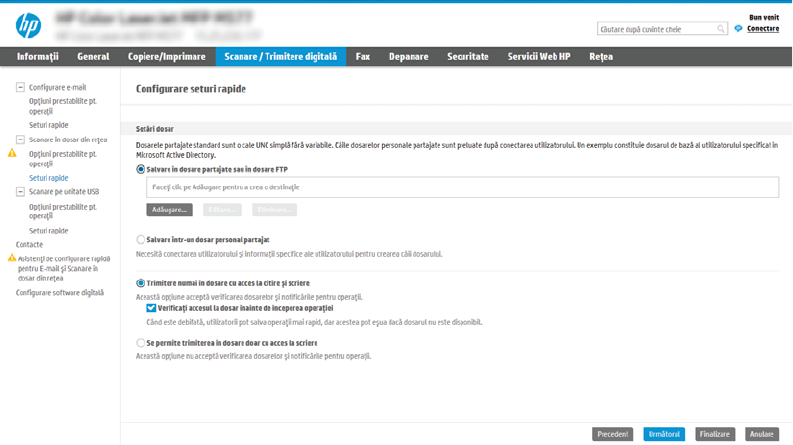Click warning icon beside Asistenți de configurare rapidă
The image size is (793, 445).
(x=12, y=258)
